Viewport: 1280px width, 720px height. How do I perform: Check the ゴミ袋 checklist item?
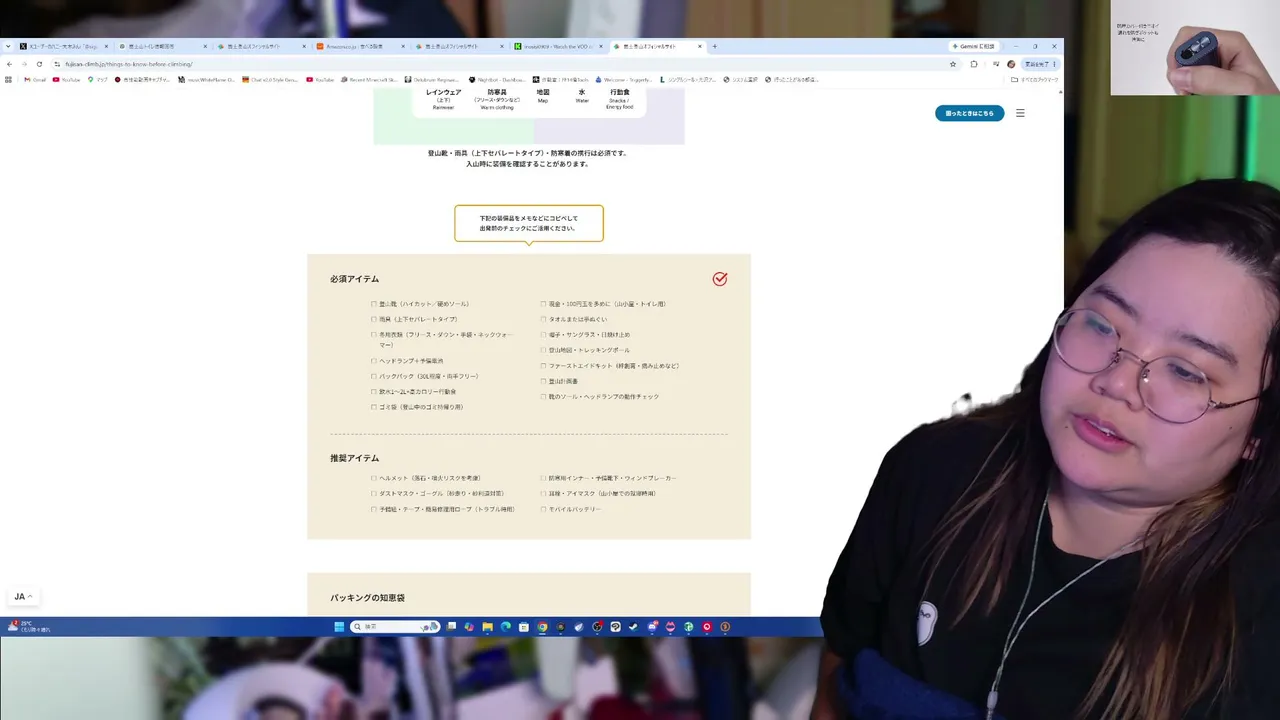(x=374, y=407)
